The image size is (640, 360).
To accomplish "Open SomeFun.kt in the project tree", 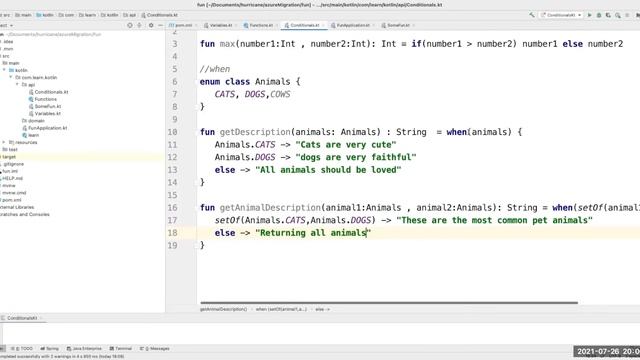I will pos(45,106).
